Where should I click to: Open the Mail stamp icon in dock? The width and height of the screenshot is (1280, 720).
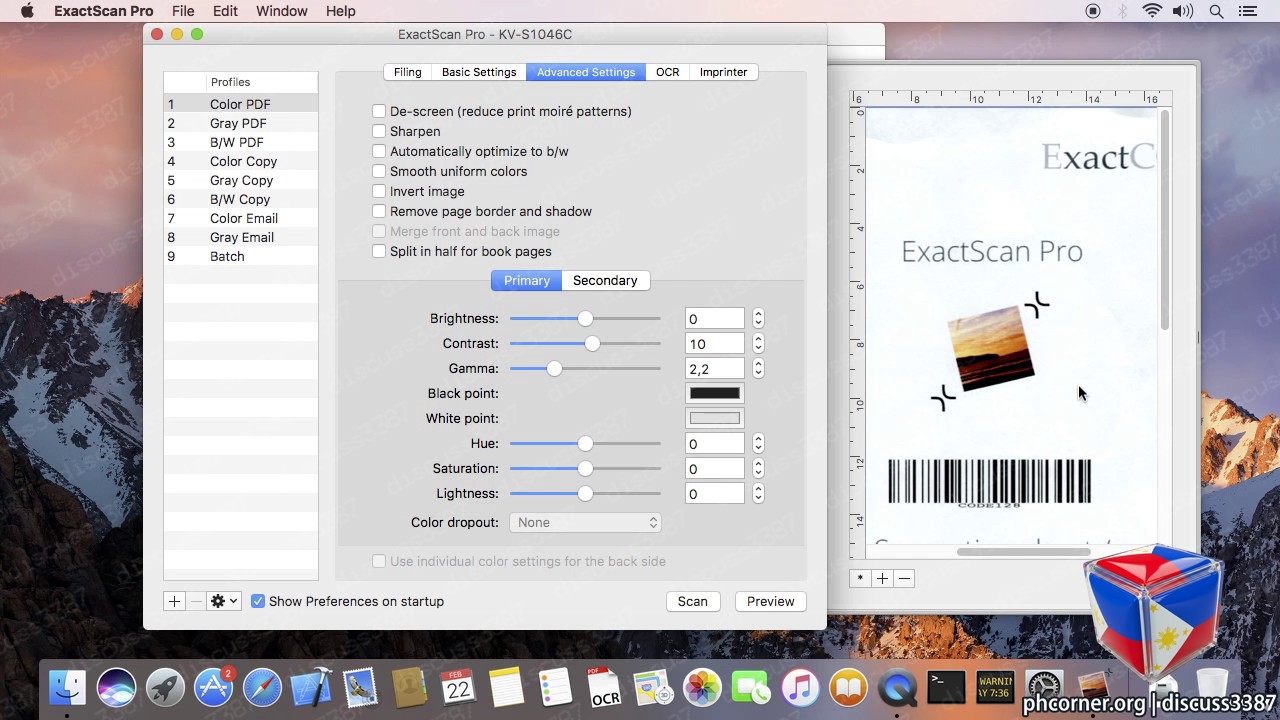[x=360, y=688]
